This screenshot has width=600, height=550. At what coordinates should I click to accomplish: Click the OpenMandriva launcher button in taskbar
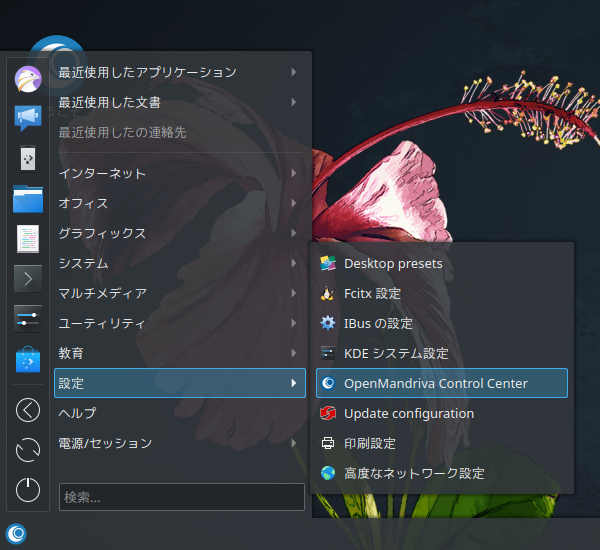point(16,534)
